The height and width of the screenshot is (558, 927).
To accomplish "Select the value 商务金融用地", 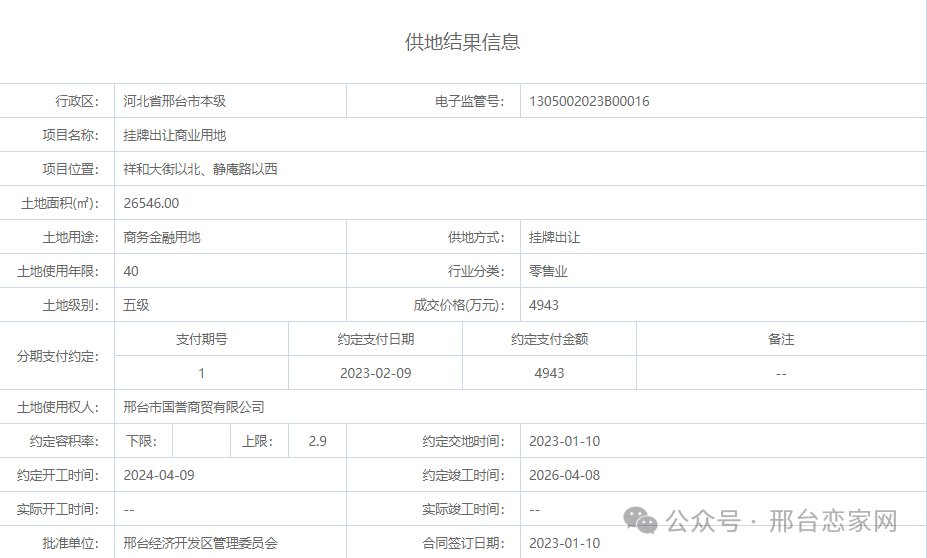I will 162,237.
